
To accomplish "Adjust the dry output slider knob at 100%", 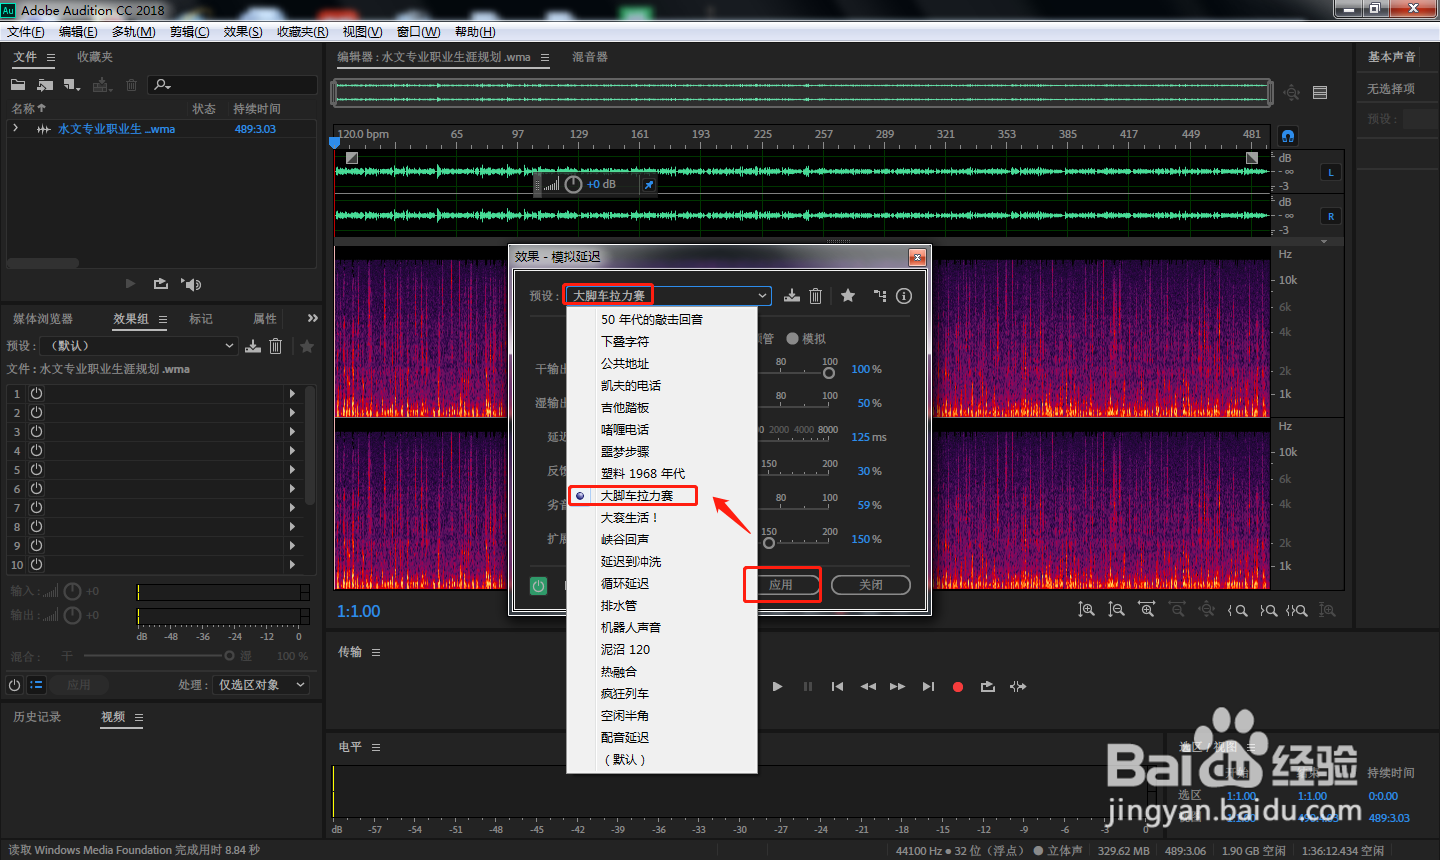I will click(829, 373).
